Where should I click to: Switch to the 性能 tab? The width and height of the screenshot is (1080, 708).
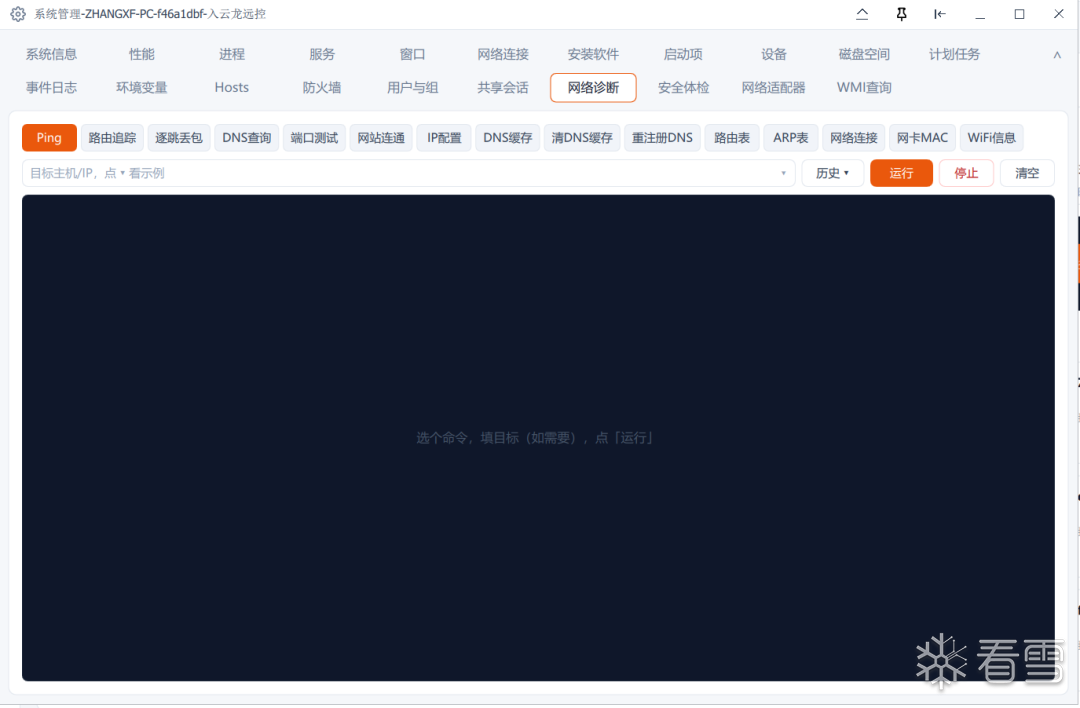[142, 54]
